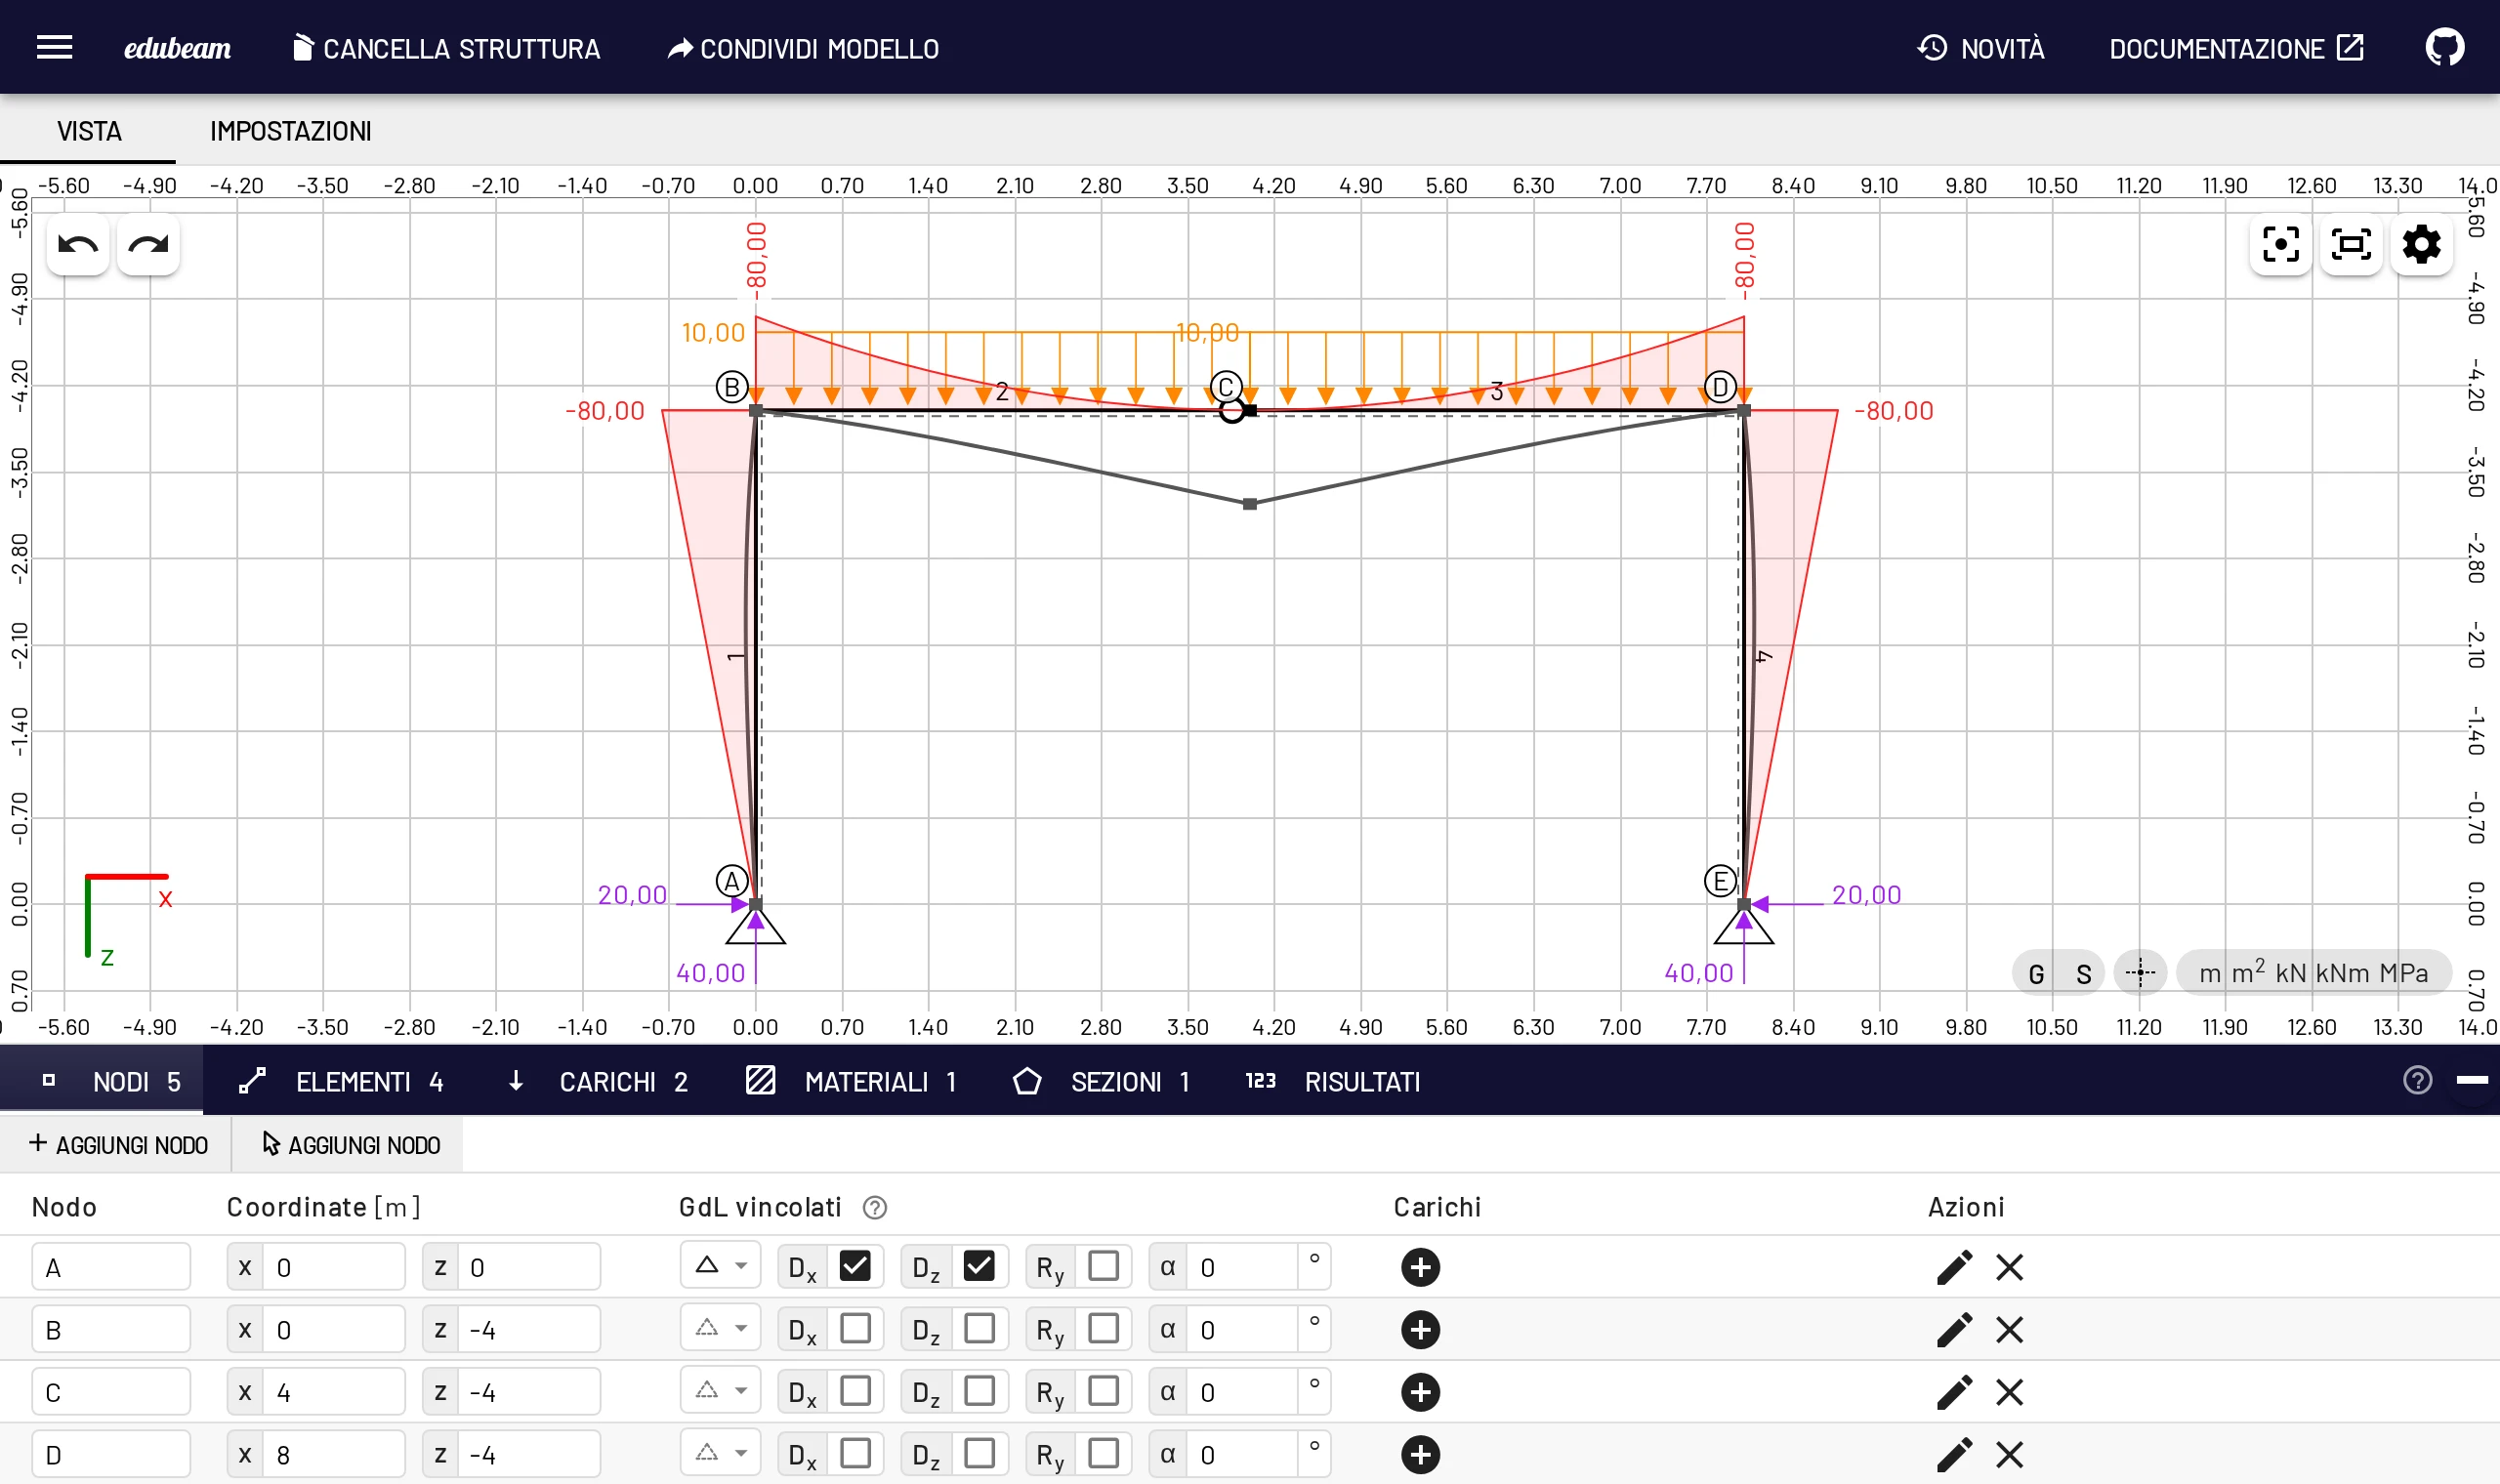Open support type dropdown for node B
Screen dimensions: 2500x1484
click(x=720, y=1329)
